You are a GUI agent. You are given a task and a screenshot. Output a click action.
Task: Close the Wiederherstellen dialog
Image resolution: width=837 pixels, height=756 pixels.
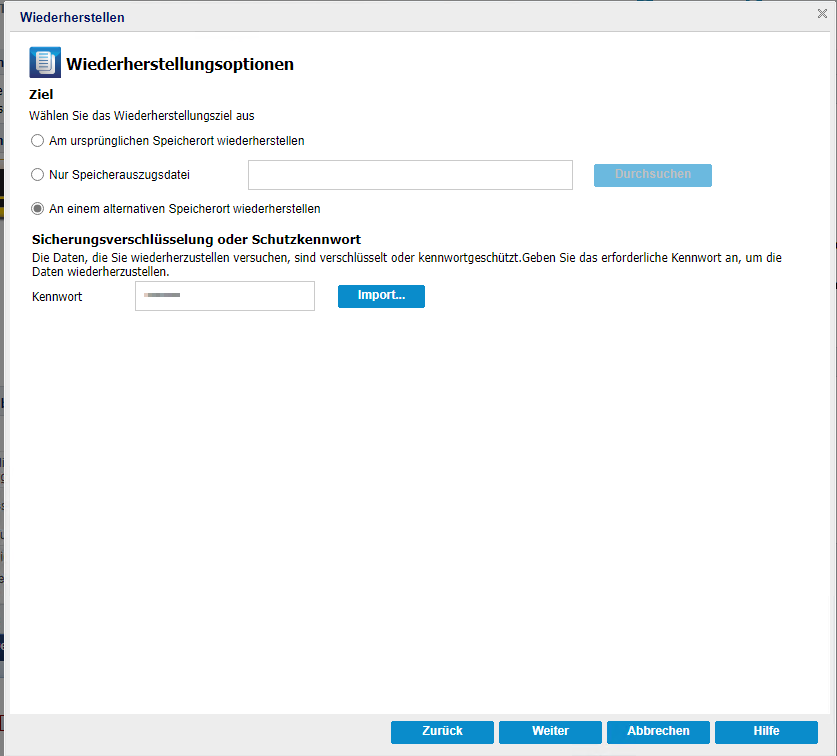pos(822,14)
